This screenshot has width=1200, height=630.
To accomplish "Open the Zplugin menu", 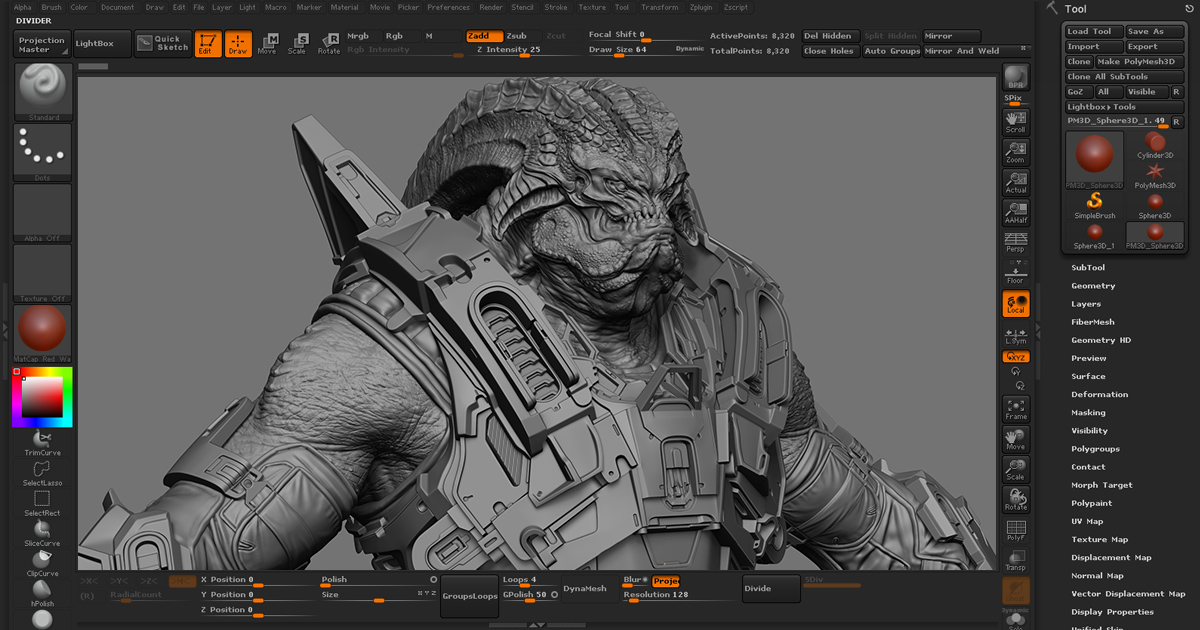I will pos(701,7).
